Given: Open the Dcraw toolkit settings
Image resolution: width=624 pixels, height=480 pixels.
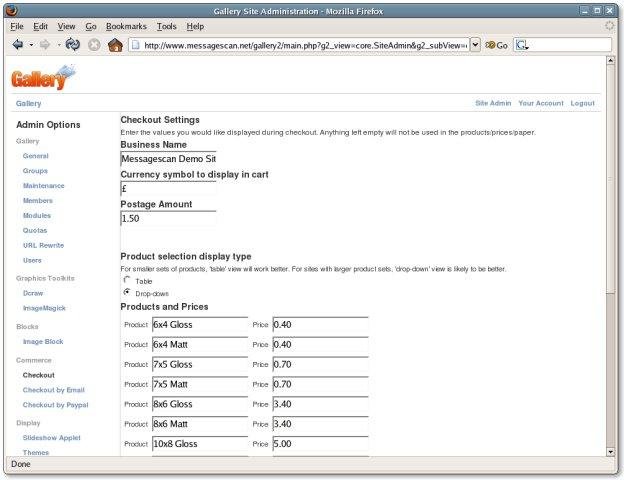Looking at the screenshot, I should tap(33, 293).
